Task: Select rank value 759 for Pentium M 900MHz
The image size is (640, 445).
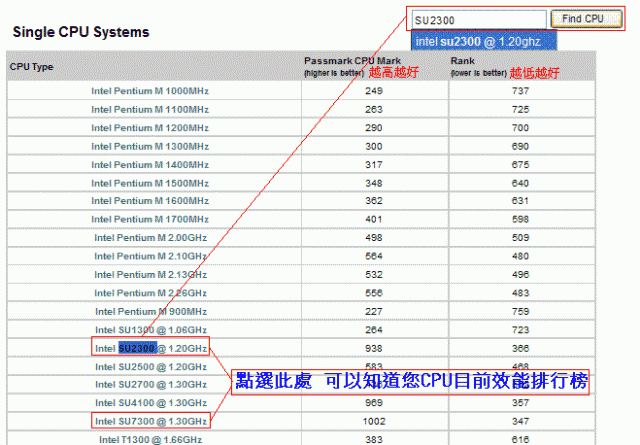Action: [520, 312]
